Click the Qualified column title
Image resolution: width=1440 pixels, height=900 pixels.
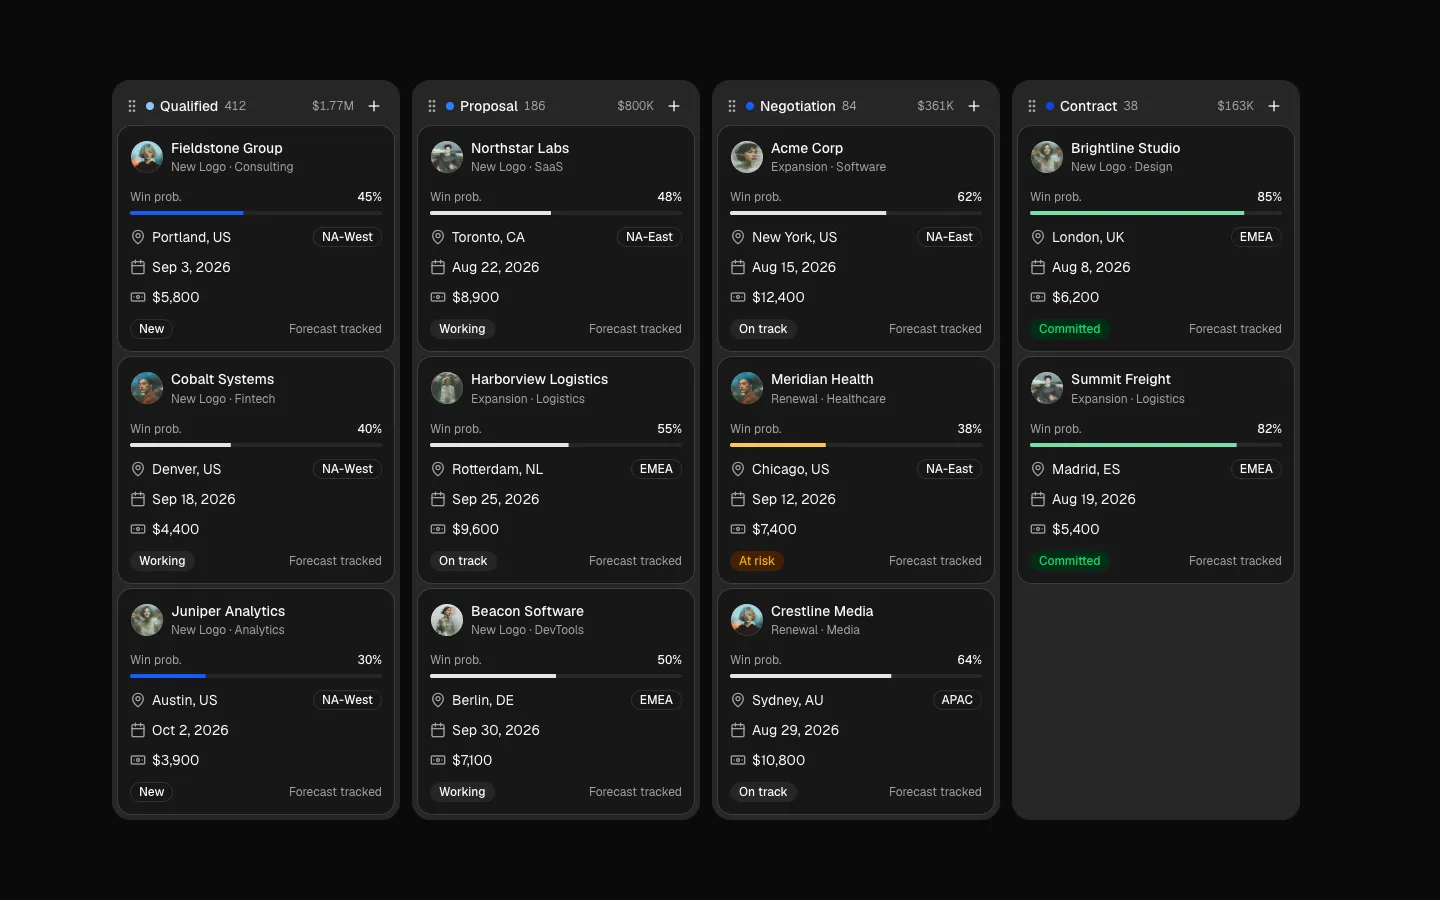tap(189, 106)
